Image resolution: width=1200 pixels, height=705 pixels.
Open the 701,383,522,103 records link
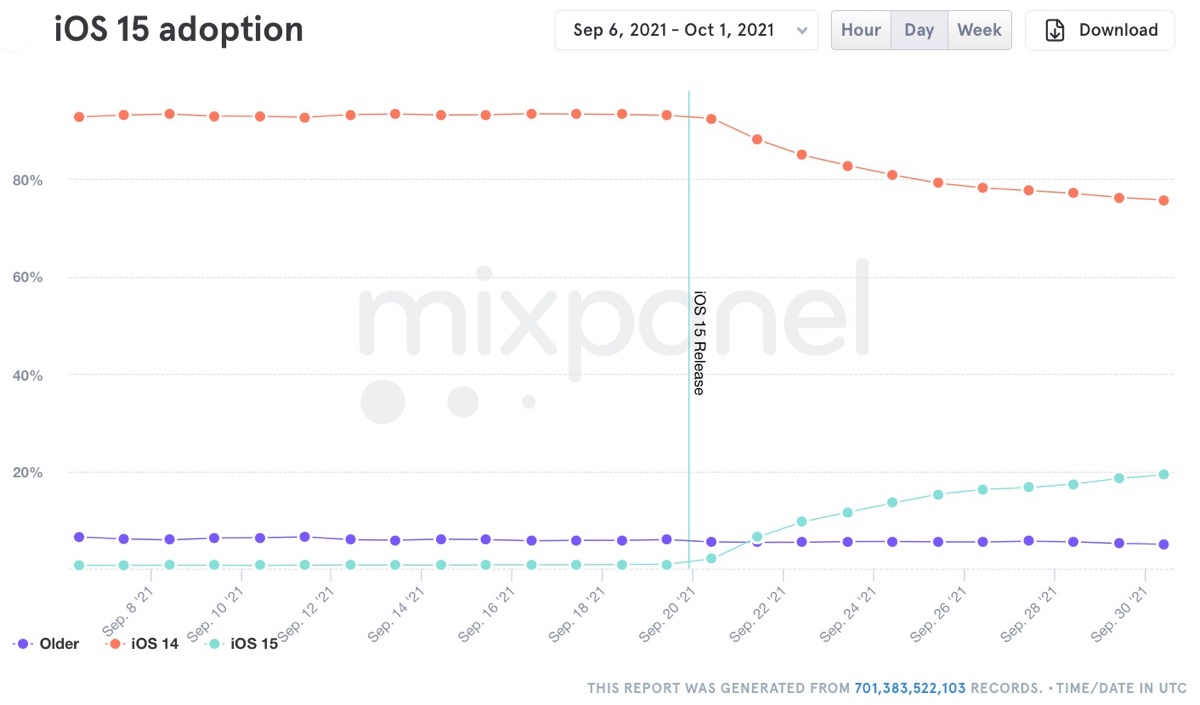[910, 688]
